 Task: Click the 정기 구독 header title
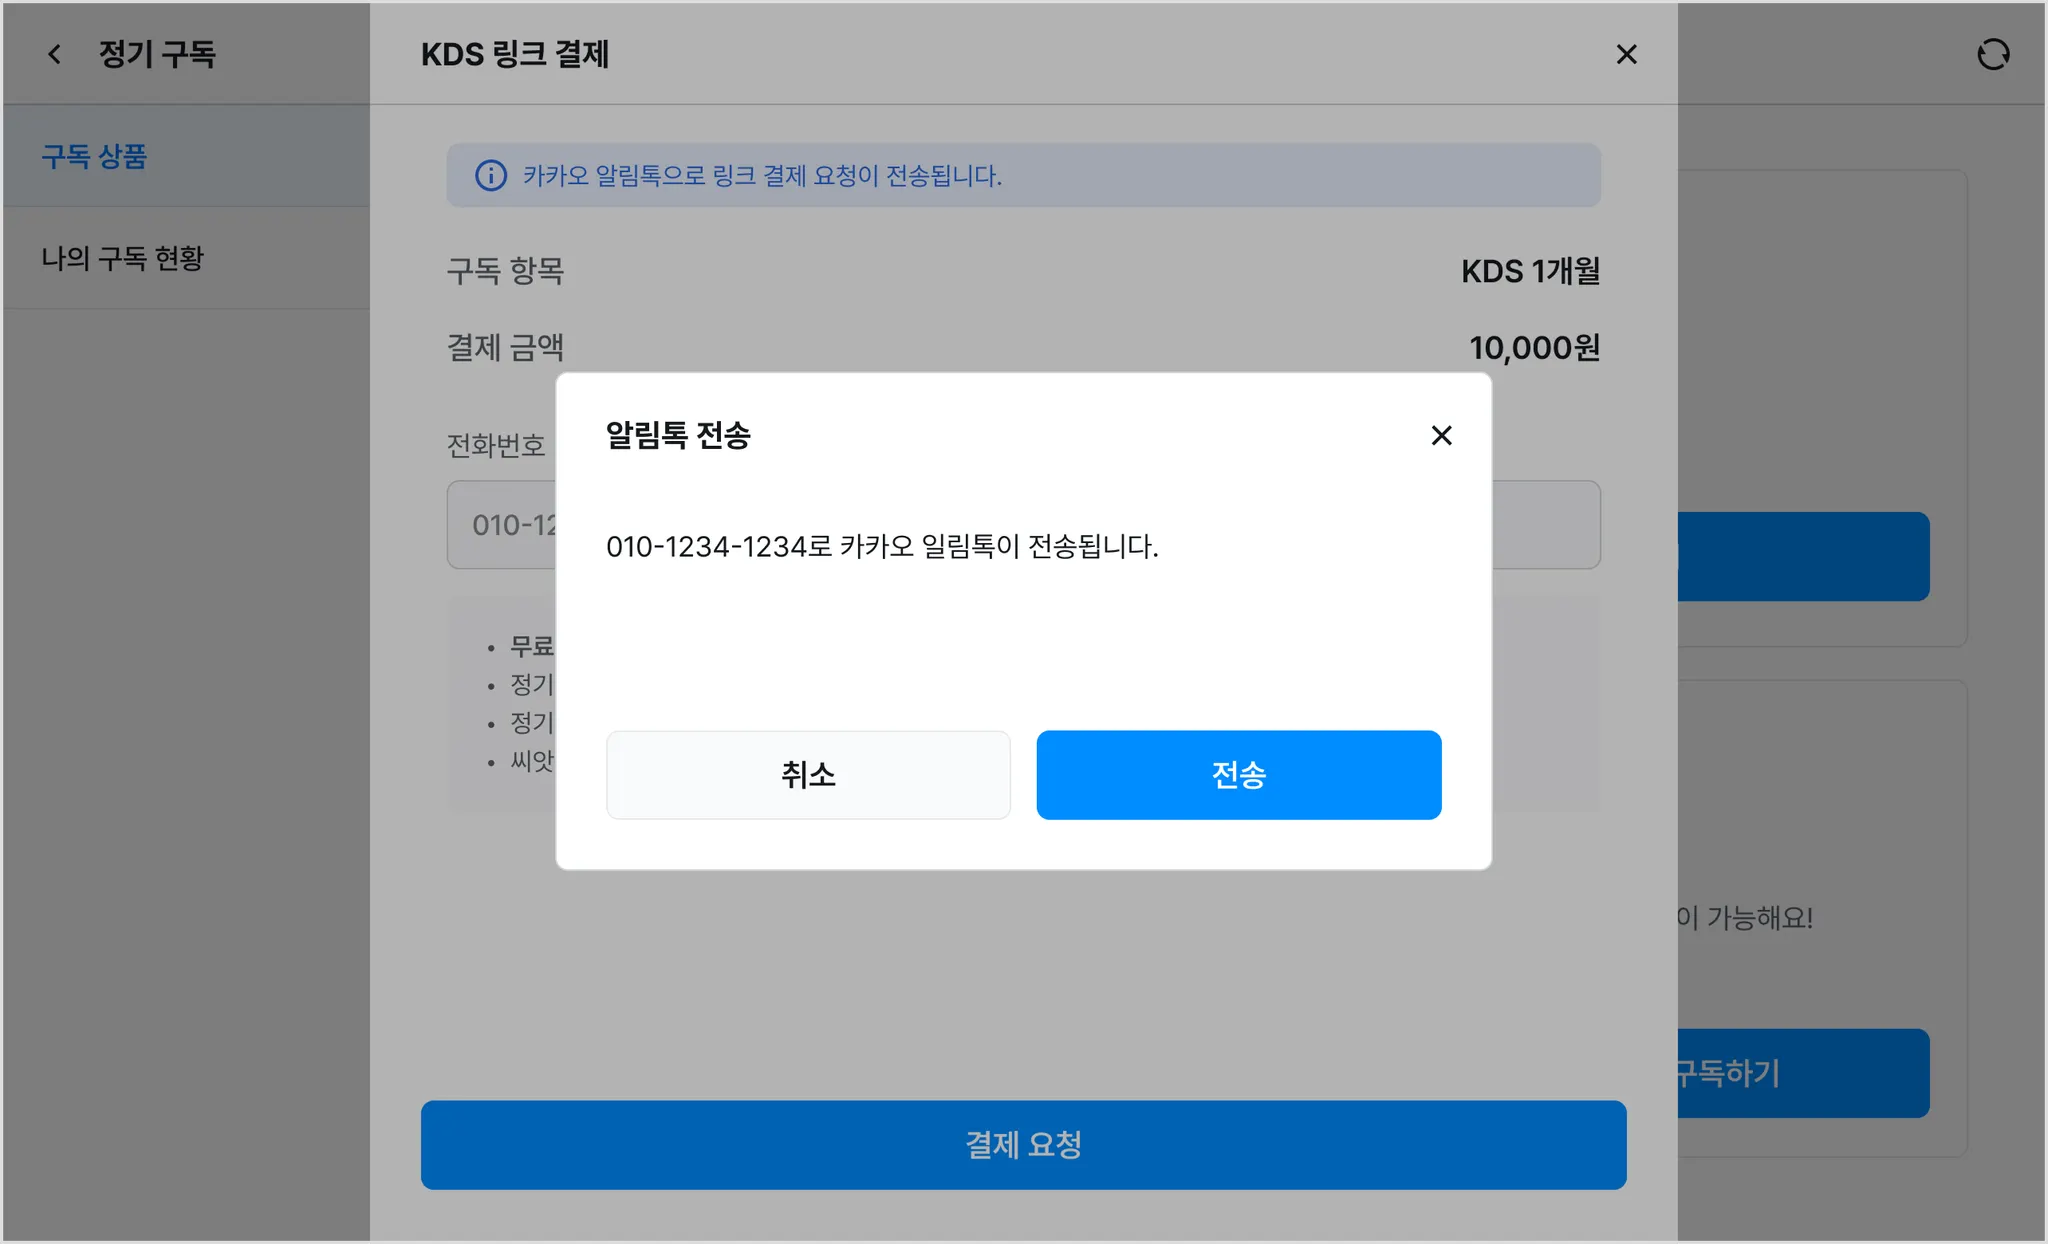[x=157, y=54]
